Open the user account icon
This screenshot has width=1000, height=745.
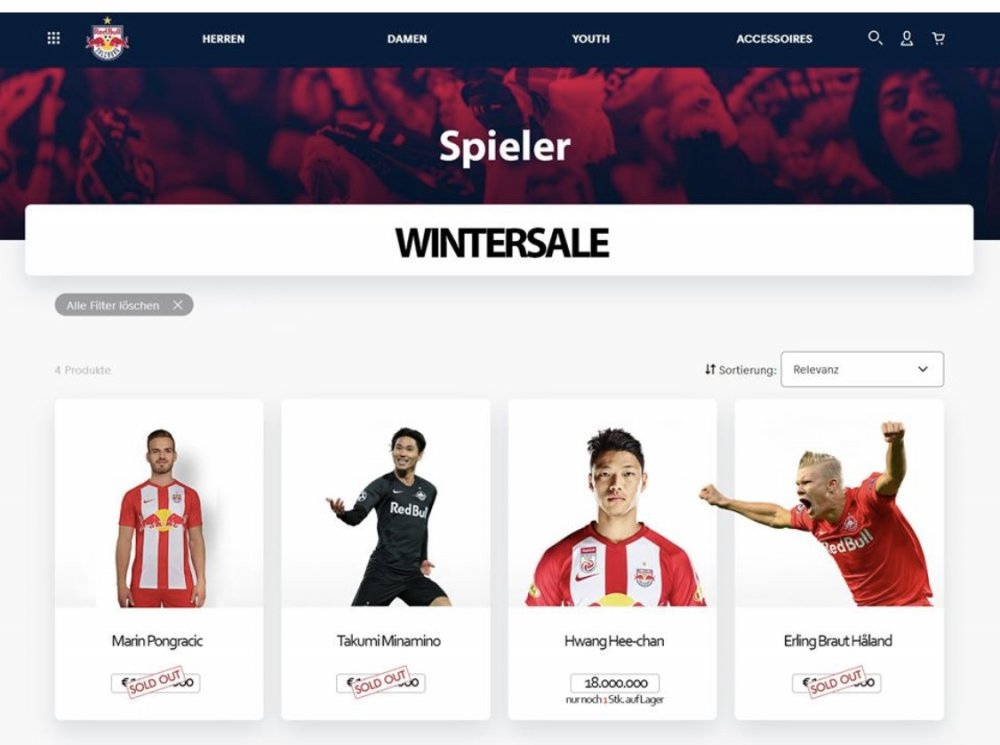906,39
